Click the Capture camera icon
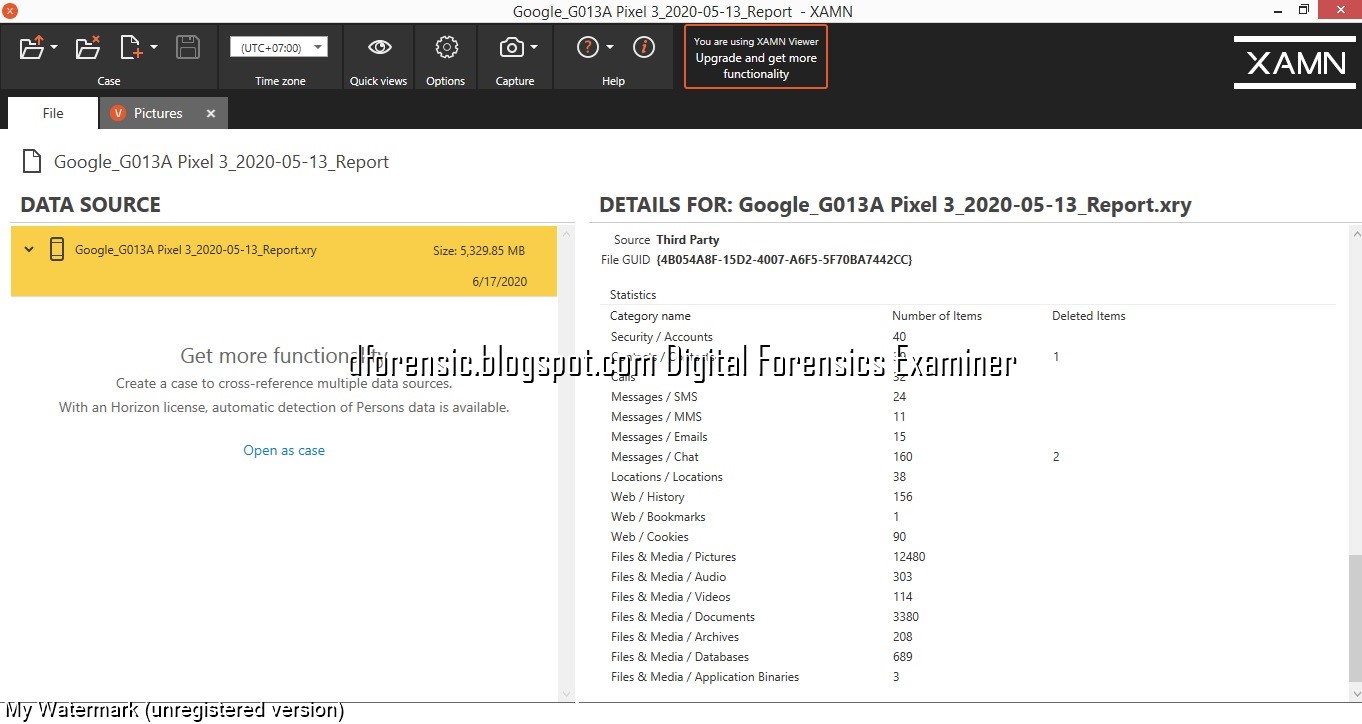1362x724 pixels. point(510,46)
